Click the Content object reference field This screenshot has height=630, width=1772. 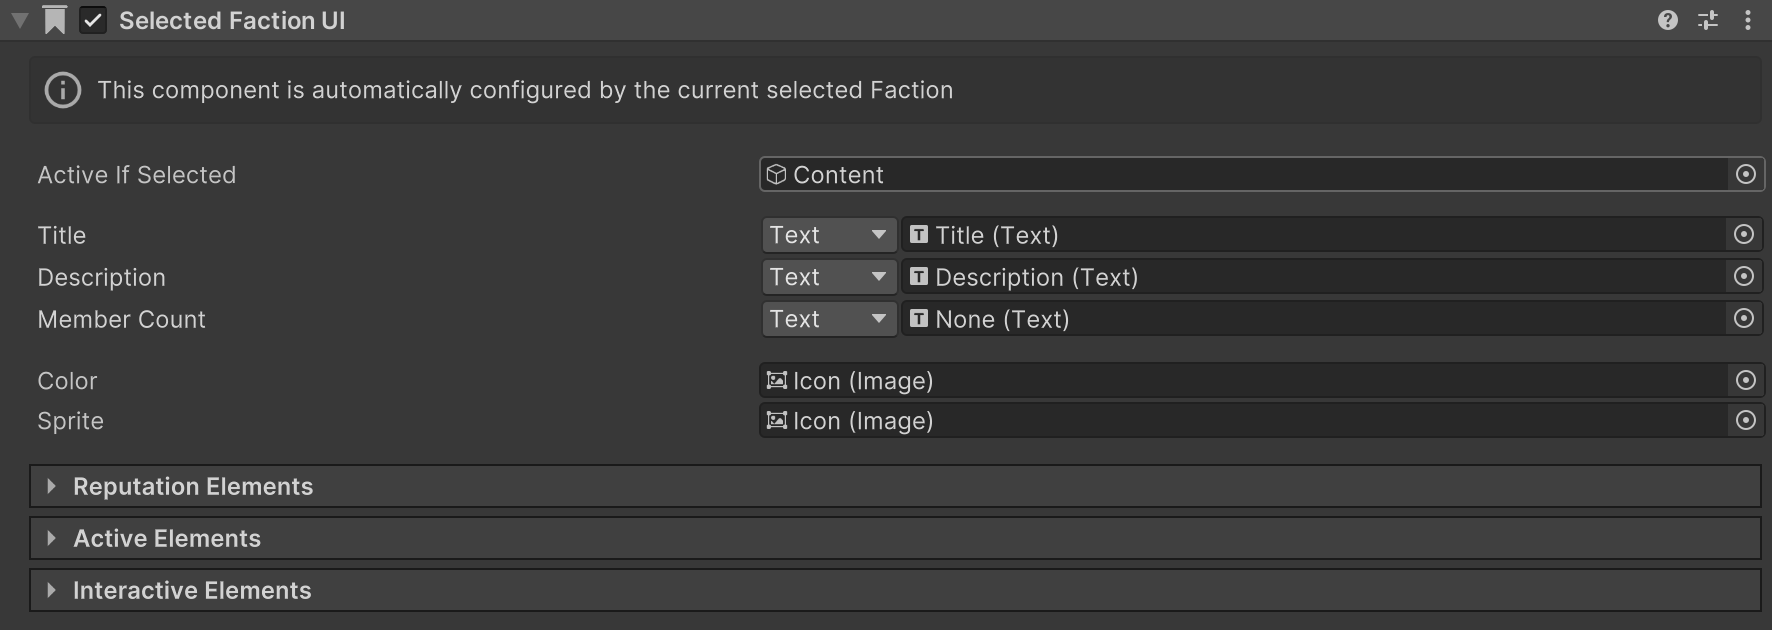click(x=1240, y=175)
